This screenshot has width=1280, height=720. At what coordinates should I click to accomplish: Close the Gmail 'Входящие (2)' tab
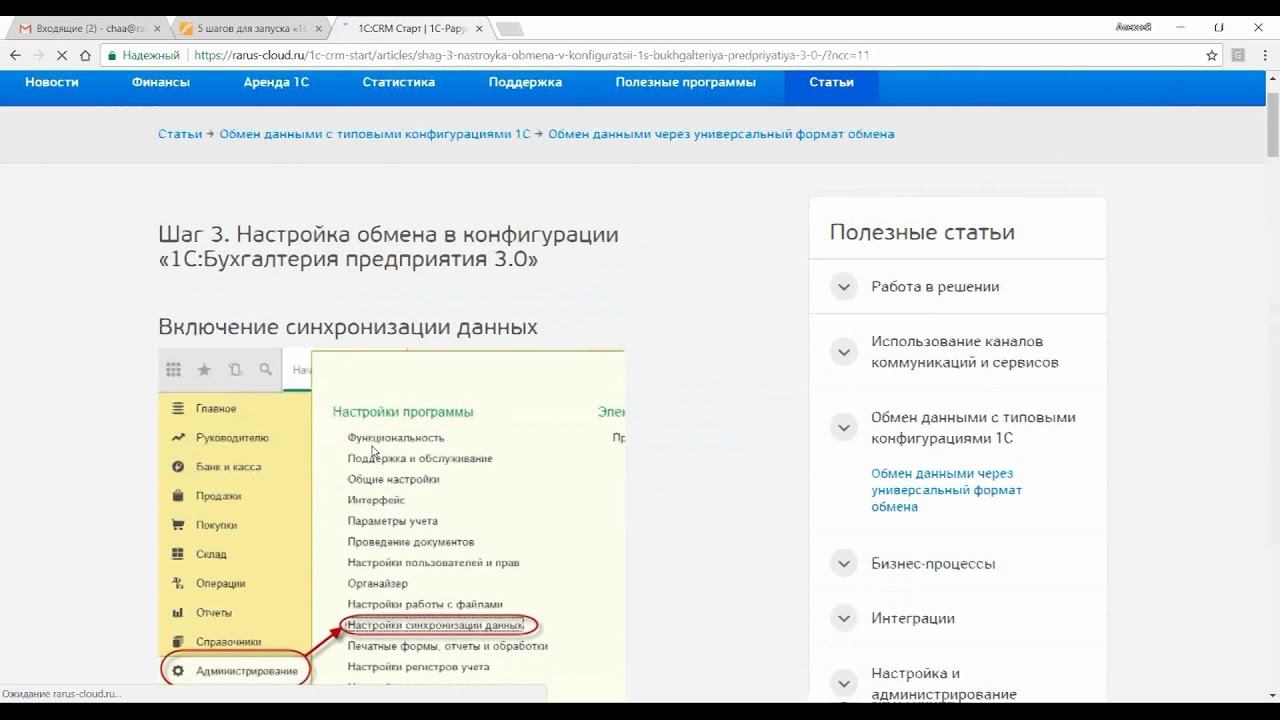pyautogui.click(x=159, y=29)
